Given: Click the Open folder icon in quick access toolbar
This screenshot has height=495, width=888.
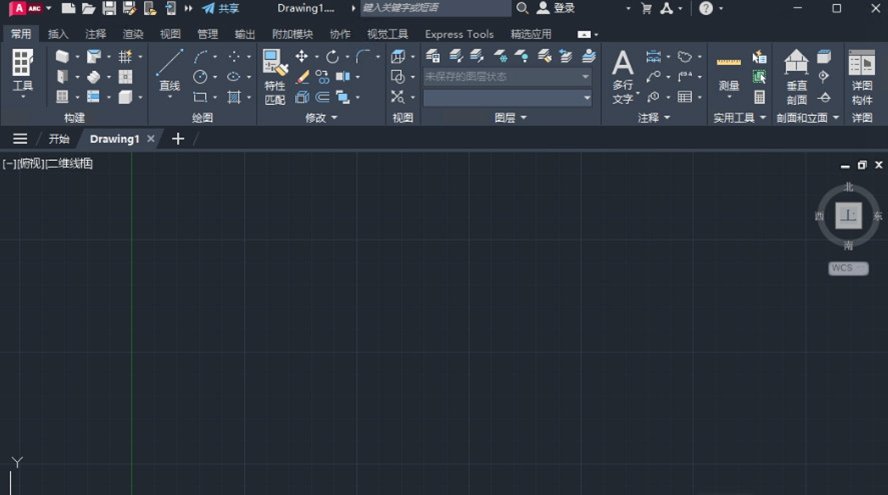Looking at the screenshot, I should point(88,8).
